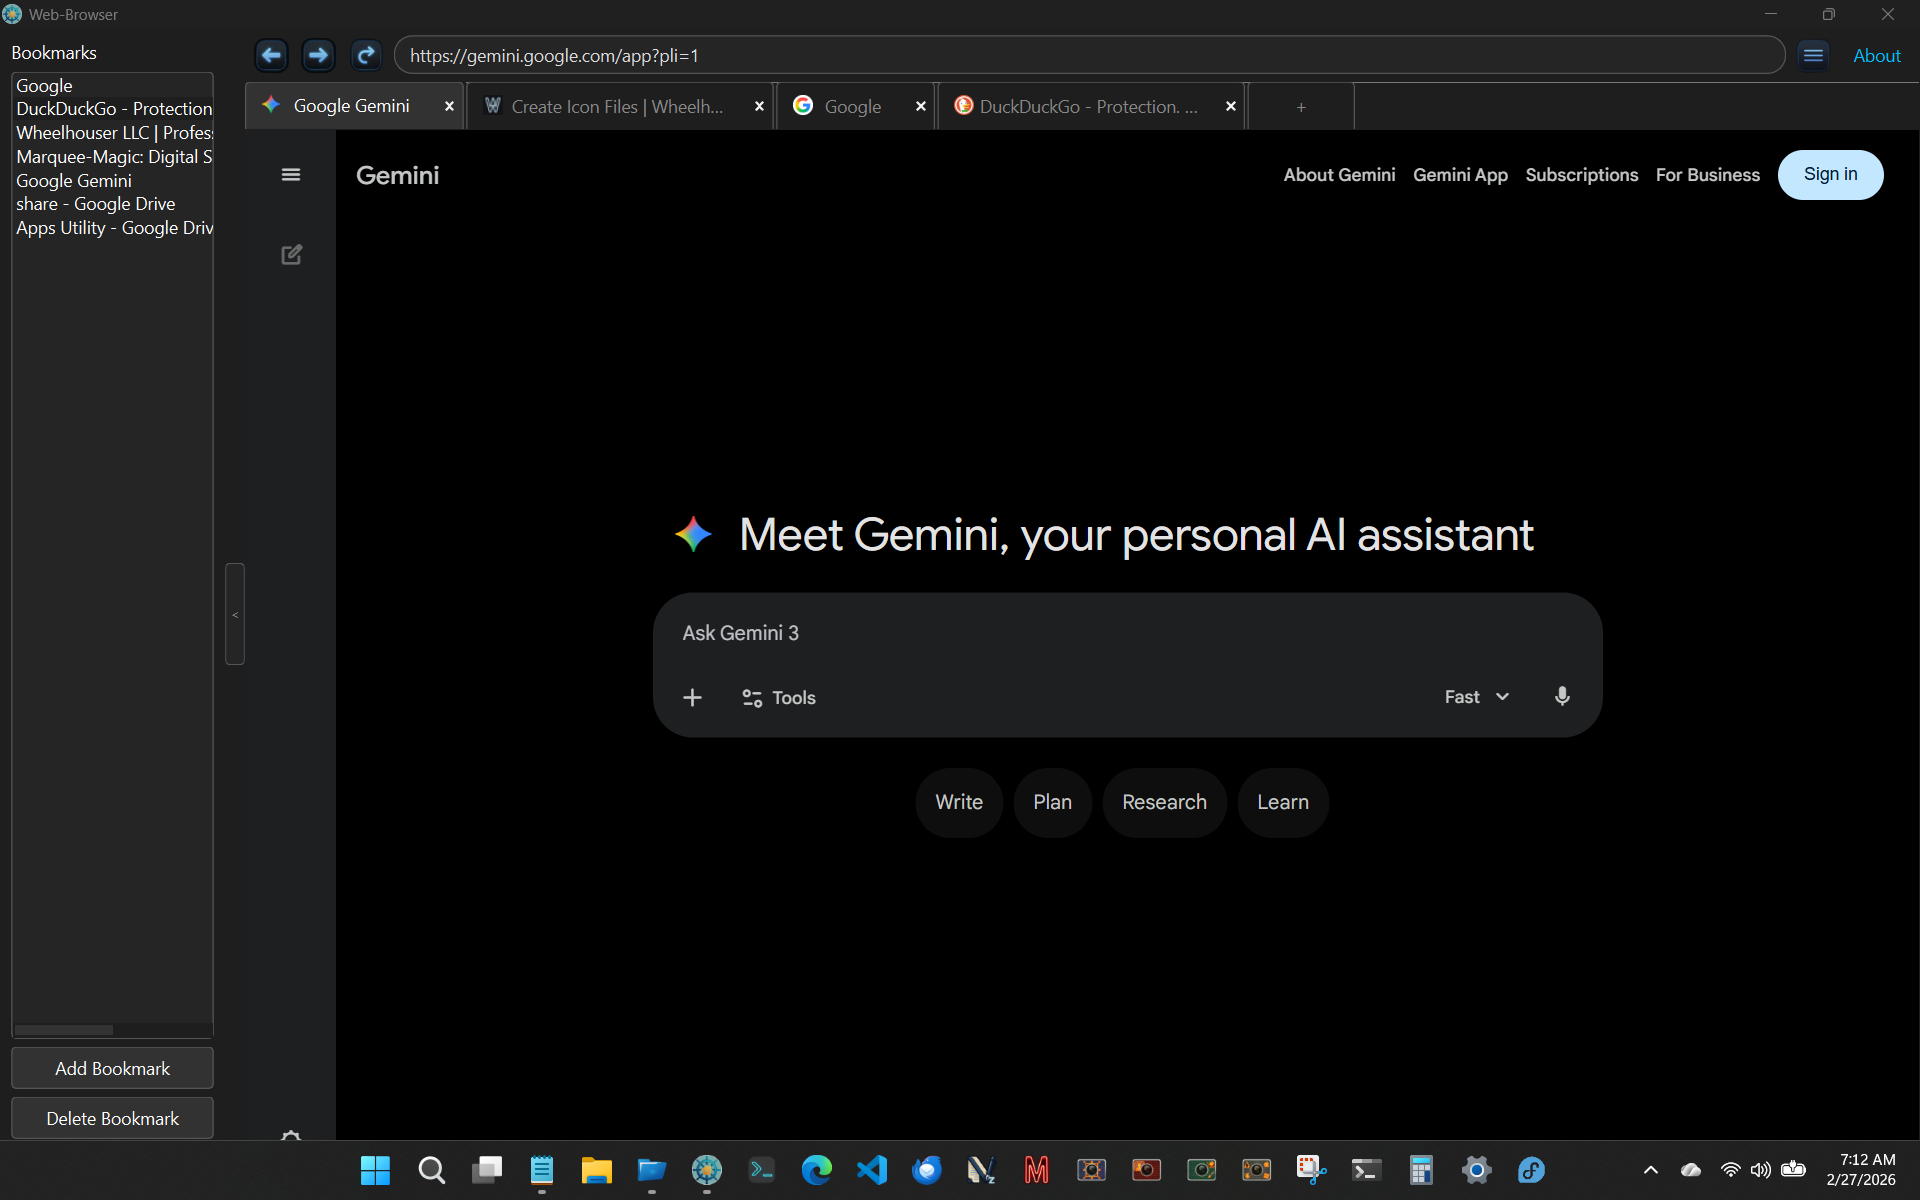Start a new chat with pencil icon

pyautogui.click(x=291, y=255)
